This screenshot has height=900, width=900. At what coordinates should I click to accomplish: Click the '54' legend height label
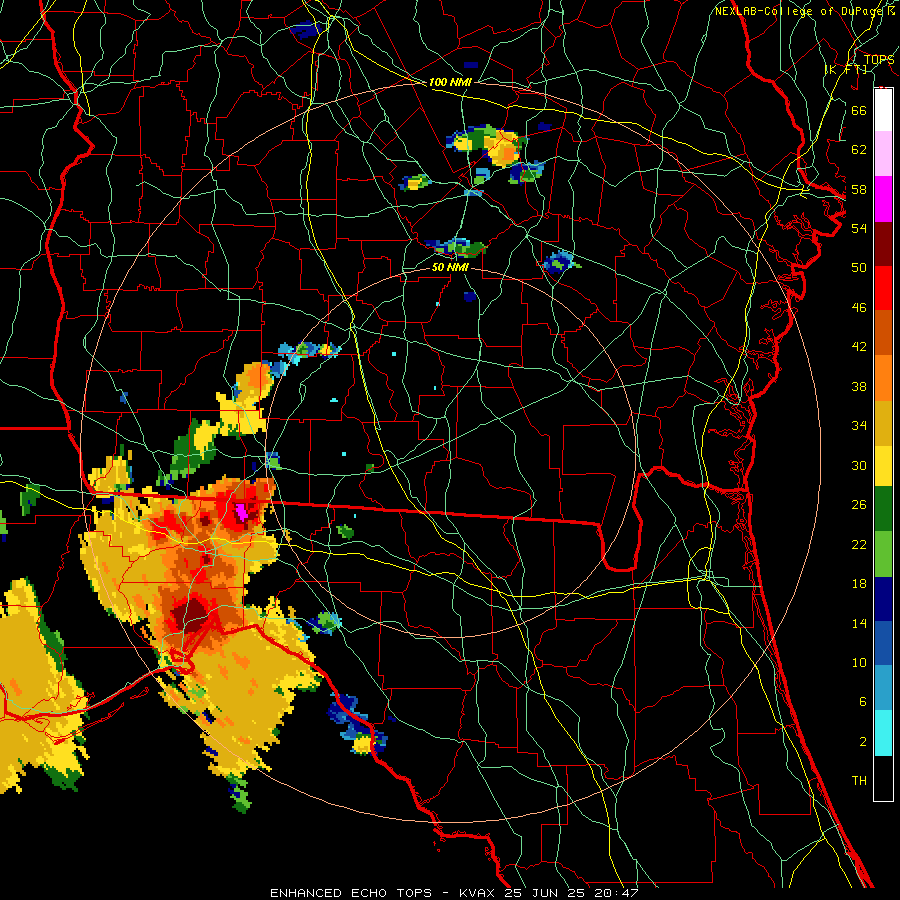pyautogui.click(x=859, y=228)
